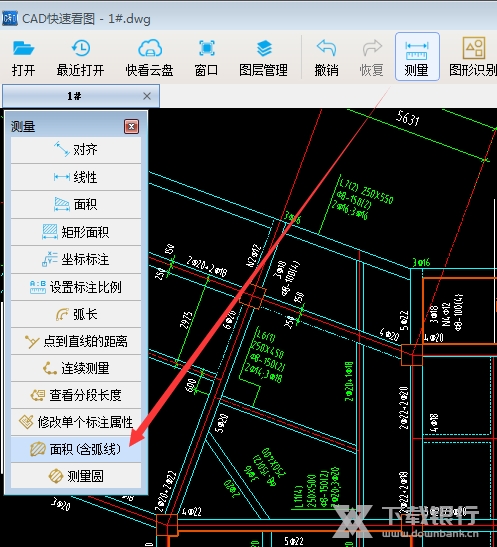Choose the 测量圆 circle measurement tool
Image resolution: width=497 pixels, height=547 pixels.
[x=76, y=476]
